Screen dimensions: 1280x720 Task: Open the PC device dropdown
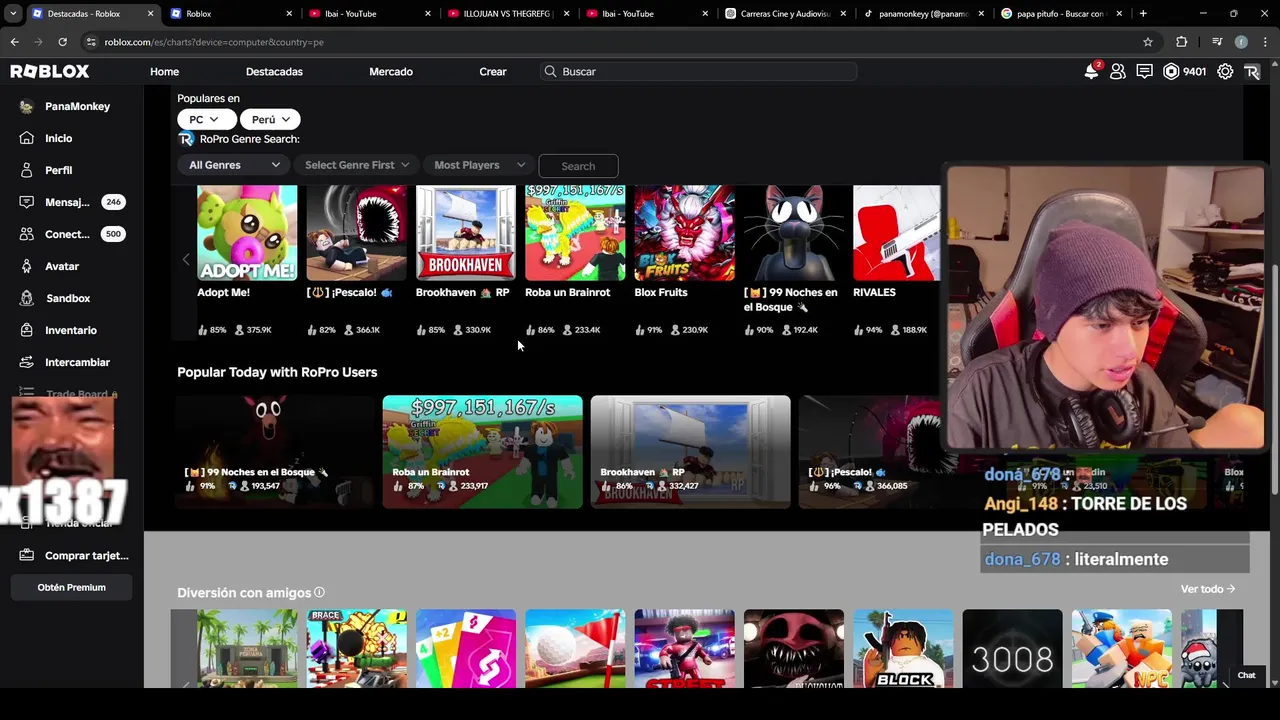tap(206, 119)
